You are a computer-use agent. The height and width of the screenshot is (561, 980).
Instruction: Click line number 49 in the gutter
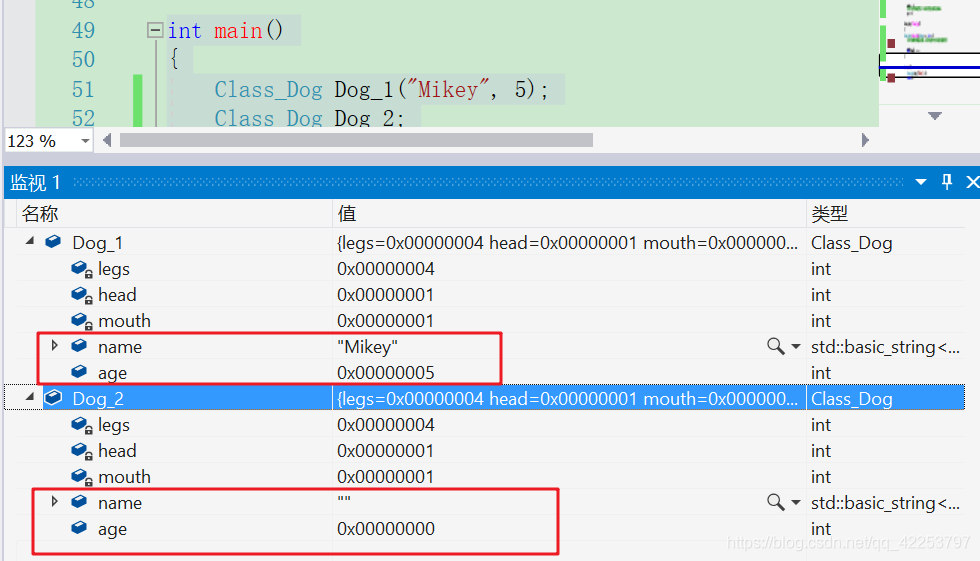pyautogui.click(x=83, y=30)
